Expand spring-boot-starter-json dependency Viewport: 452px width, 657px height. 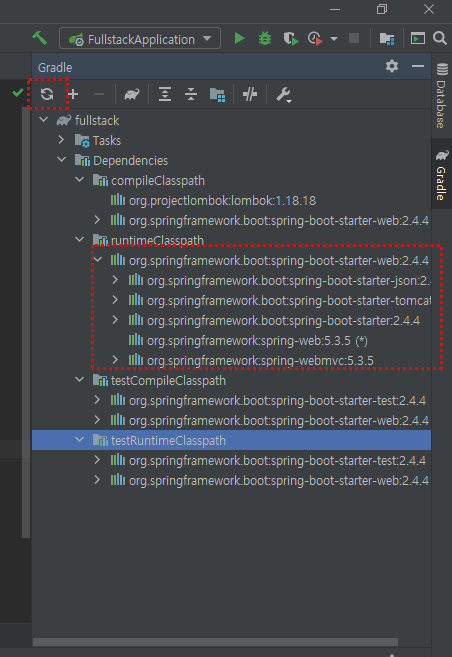click(115, 280)
